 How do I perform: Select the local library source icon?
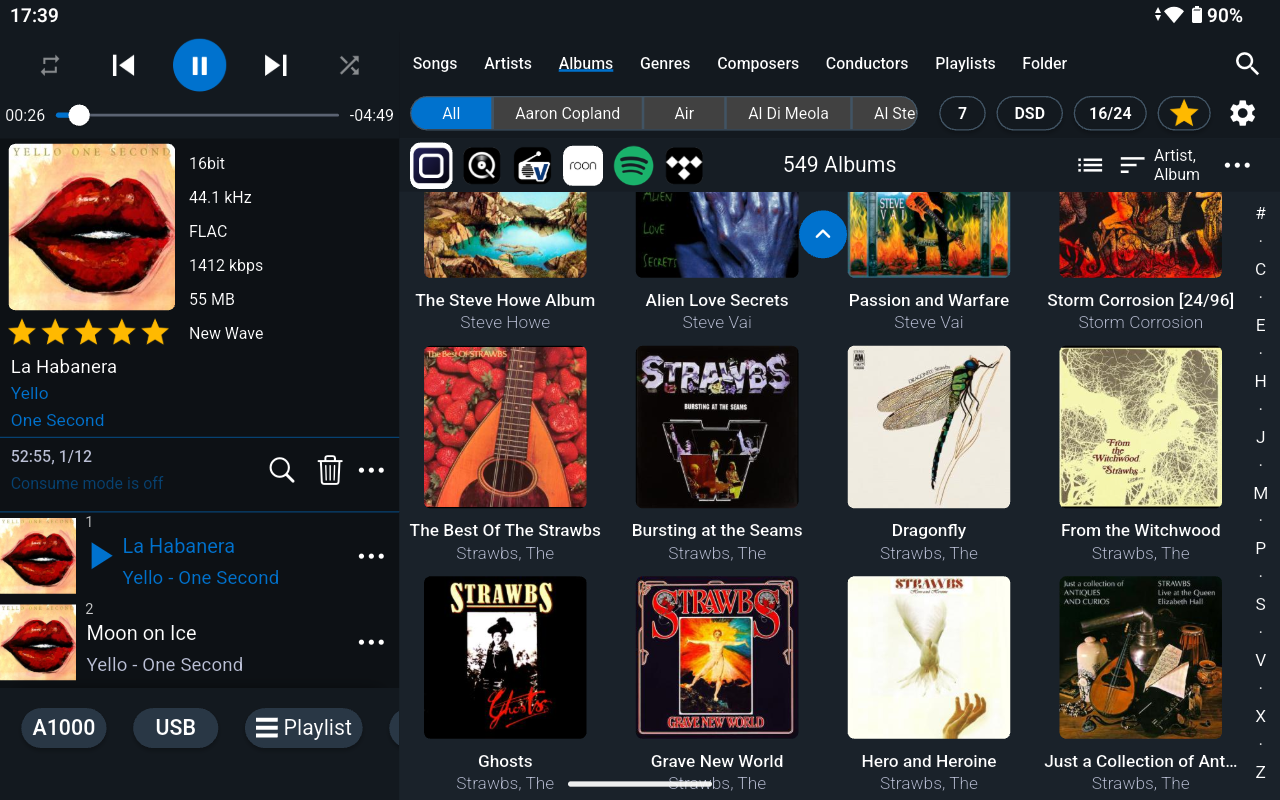coord(431,166)
